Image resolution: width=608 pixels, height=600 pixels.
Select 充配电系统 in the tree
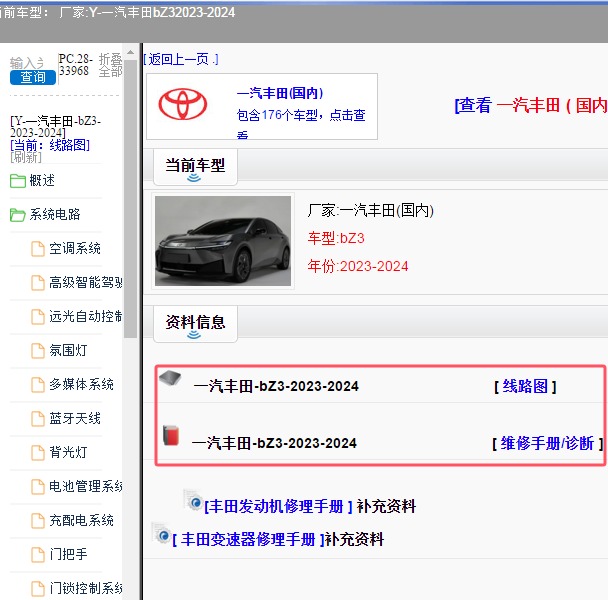(x=81, y=520)
